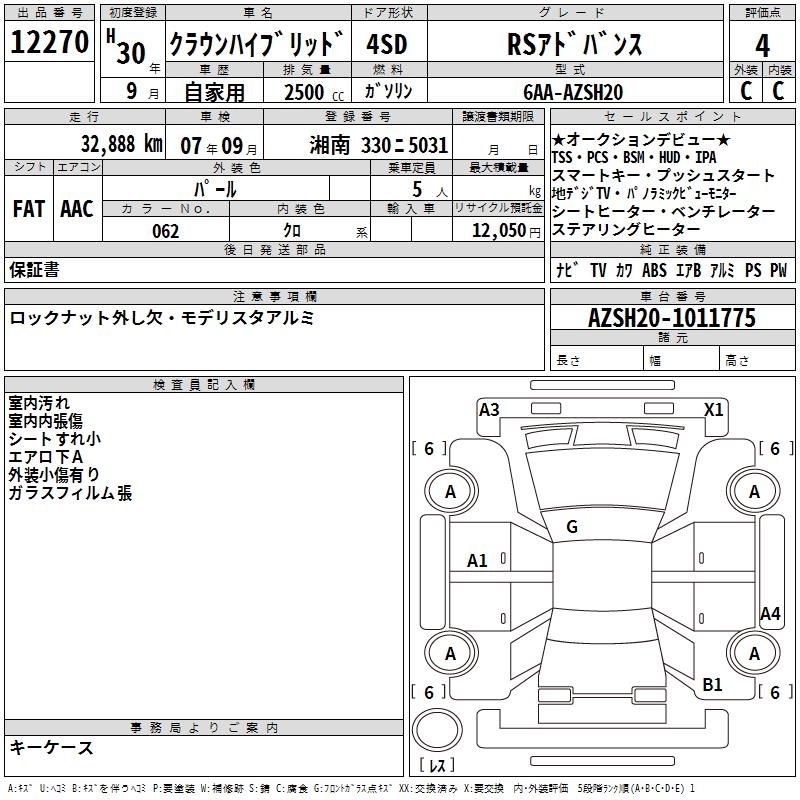
Task: Click the C grade under 内装
Action: coord(778,90)
